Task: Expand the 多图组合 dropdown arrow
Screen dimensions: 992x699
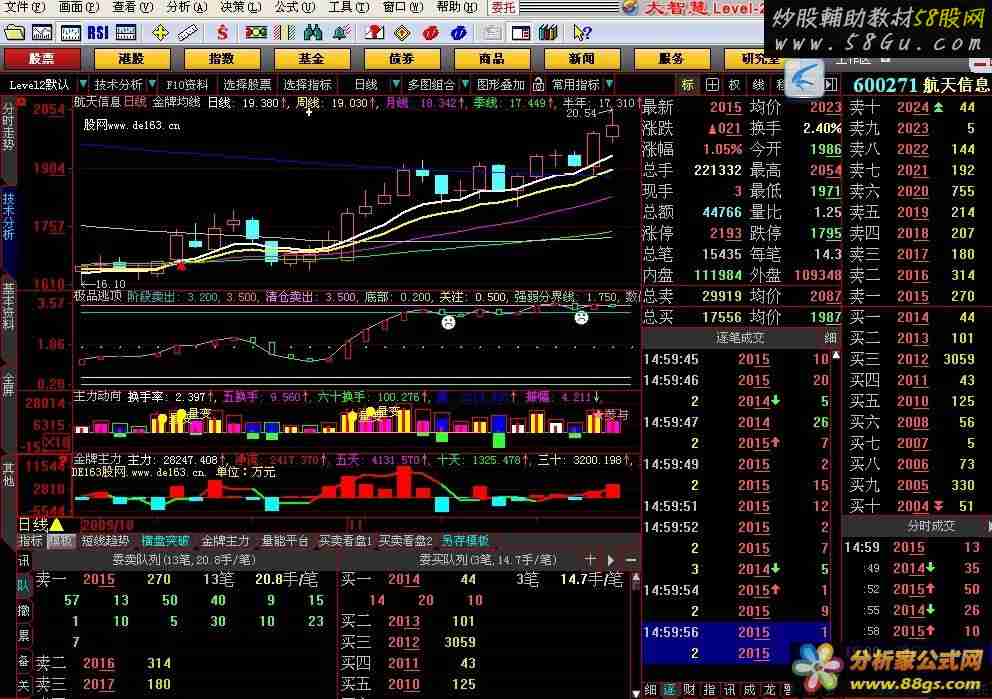Action: (465, 84)
